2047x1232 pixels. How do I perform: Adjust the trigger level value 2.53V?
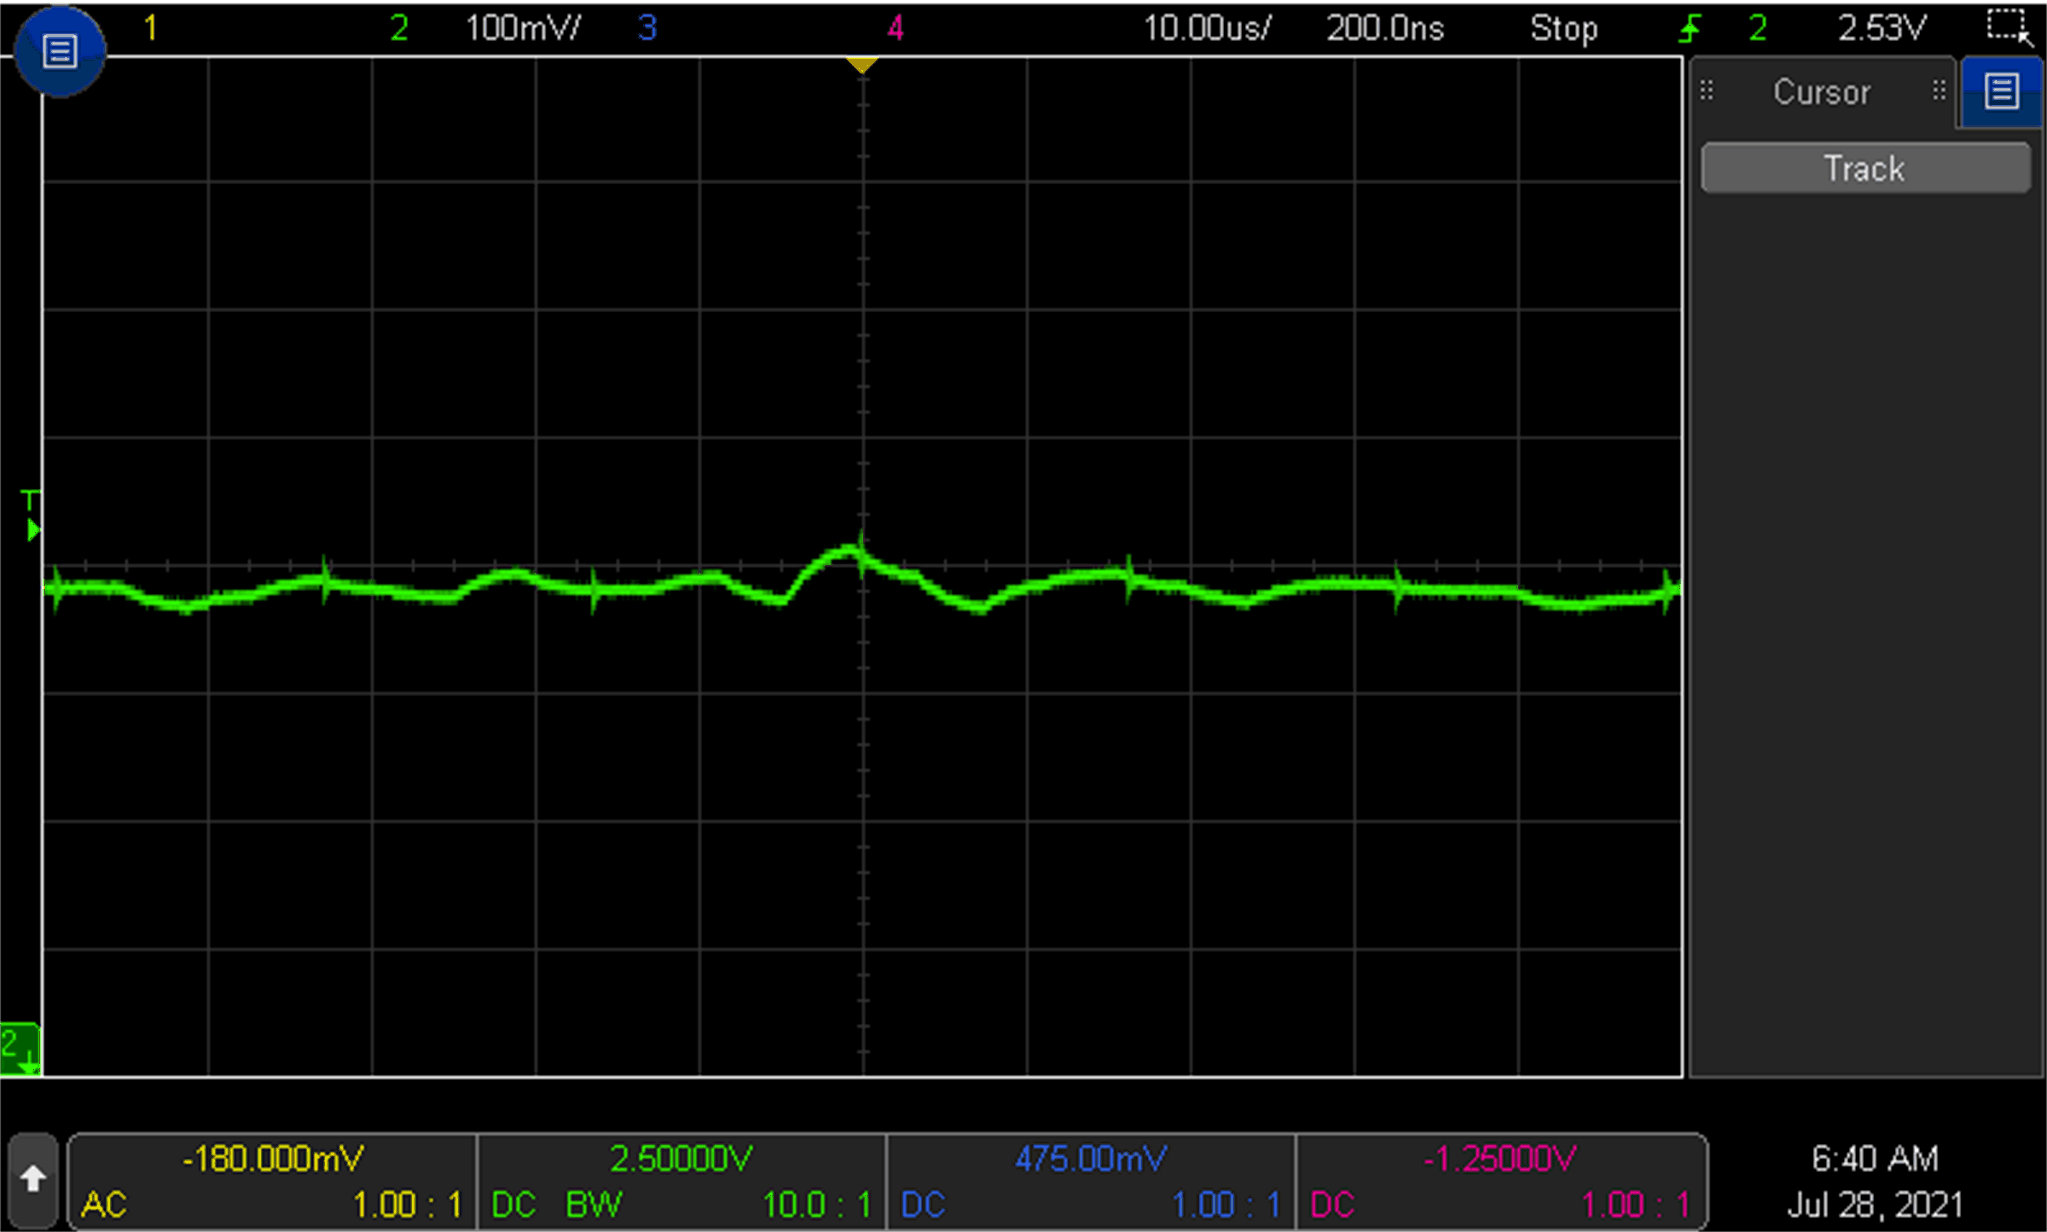[1884, 28]
